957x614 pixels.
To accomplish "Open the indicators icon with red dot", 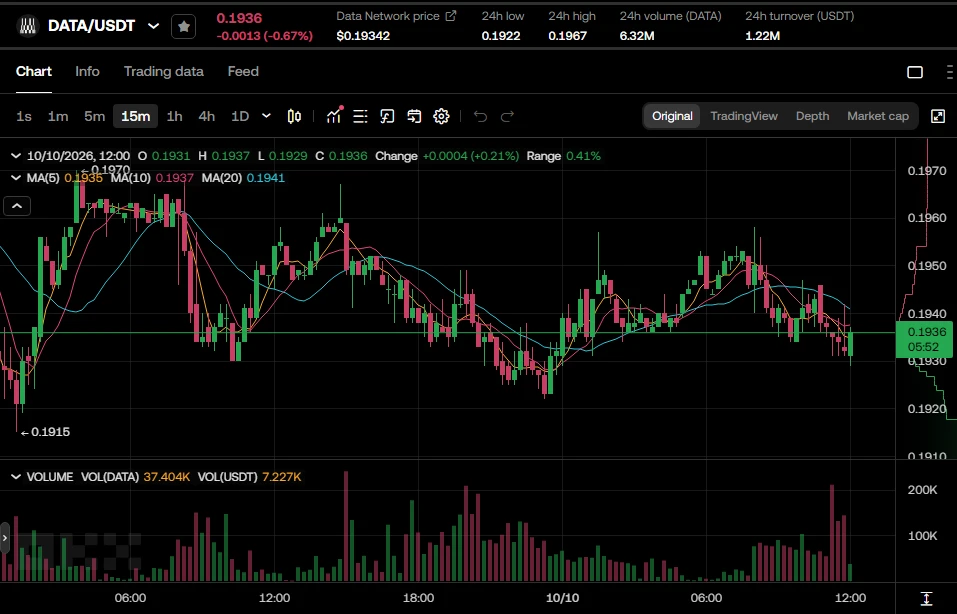I will pyautogui.click(x=334, y=115).
